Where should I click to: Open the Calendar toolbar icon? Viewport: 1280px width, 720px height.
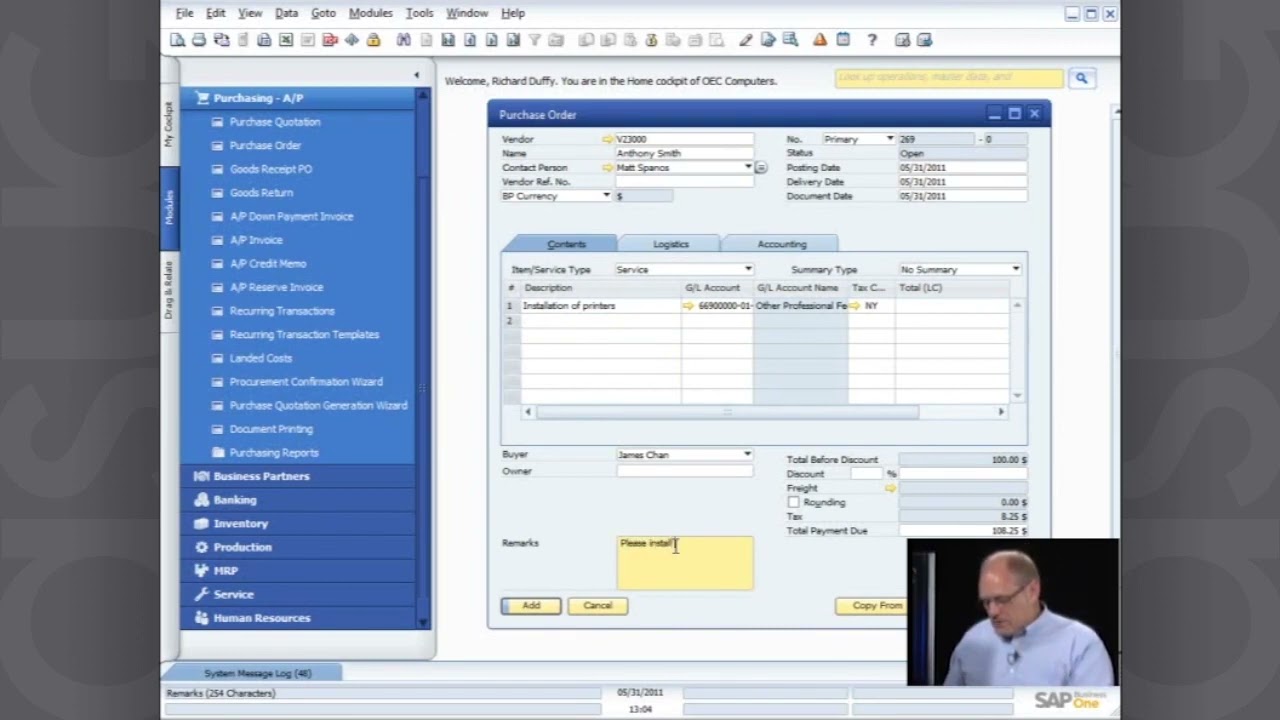[843, 40]
